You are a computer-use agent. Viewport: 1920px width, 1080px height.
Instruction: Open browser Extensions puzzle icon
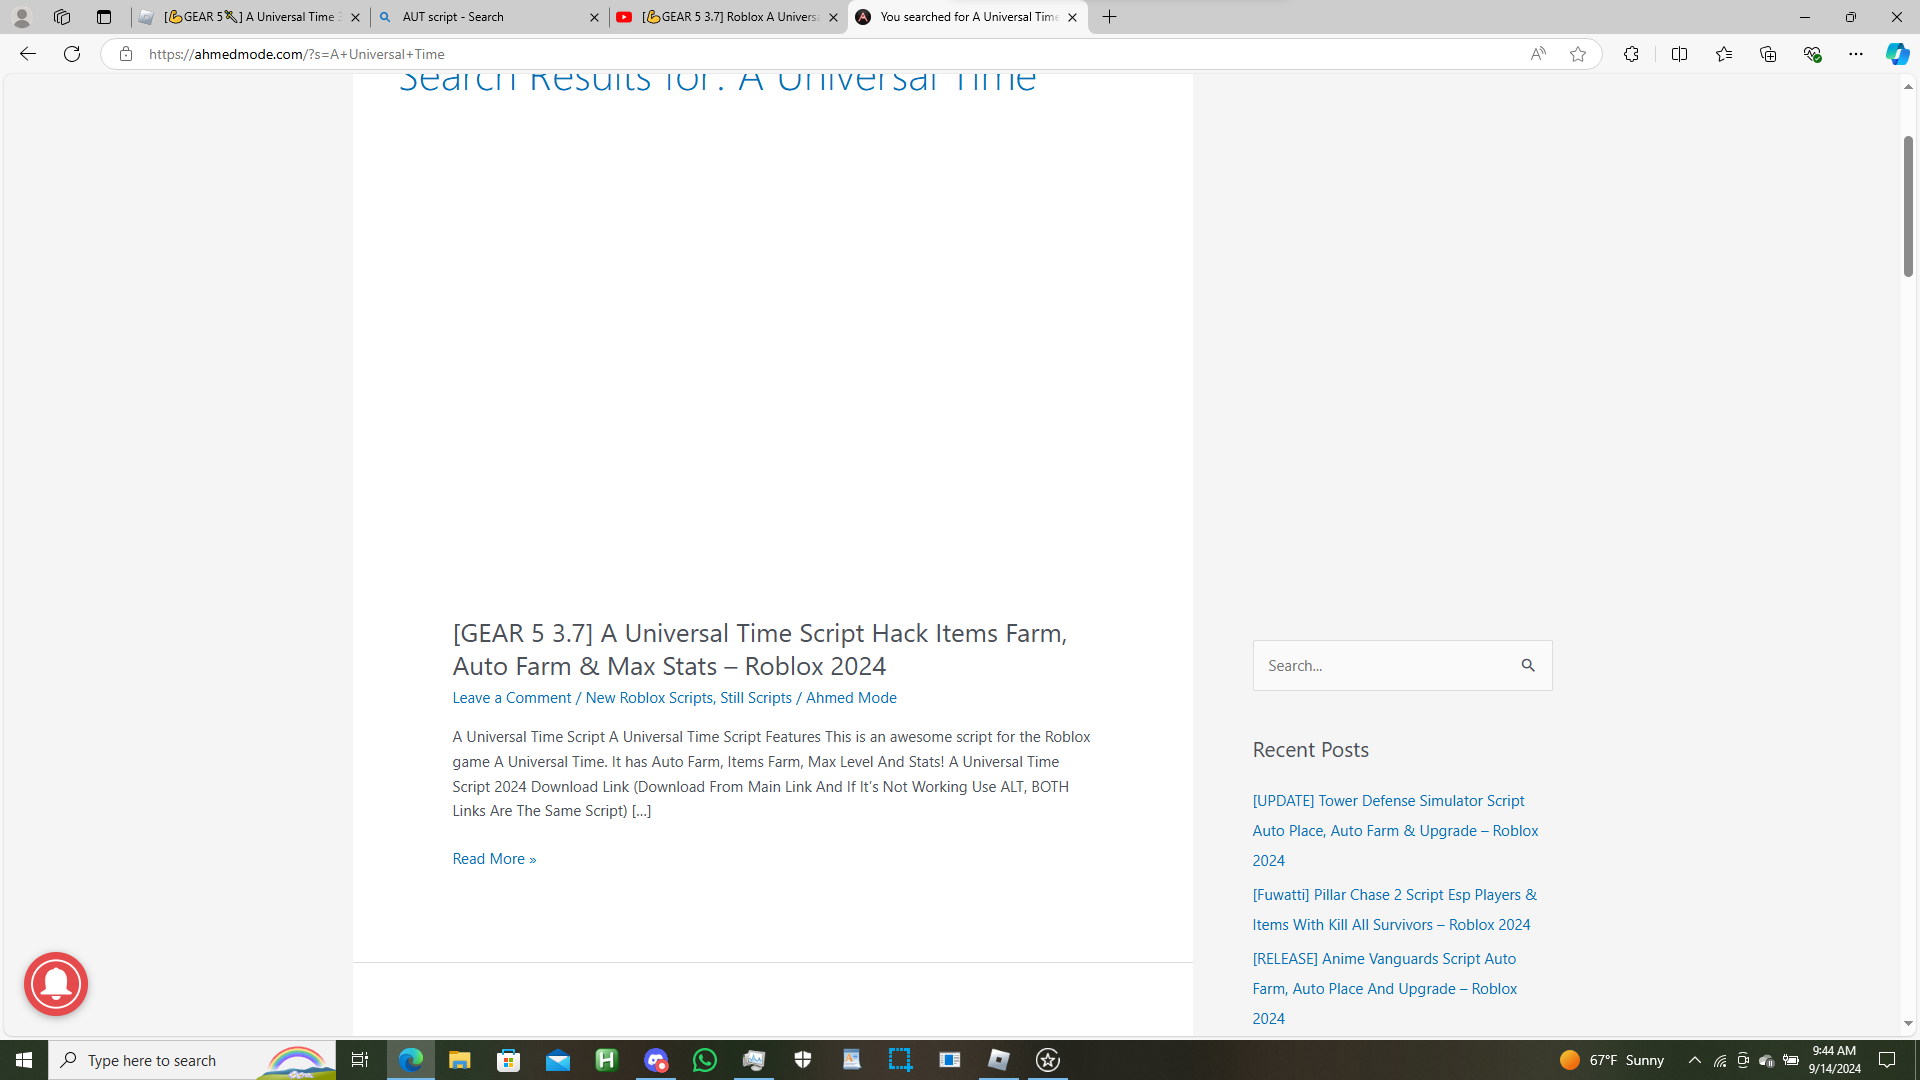click(x=1631, y=54)
